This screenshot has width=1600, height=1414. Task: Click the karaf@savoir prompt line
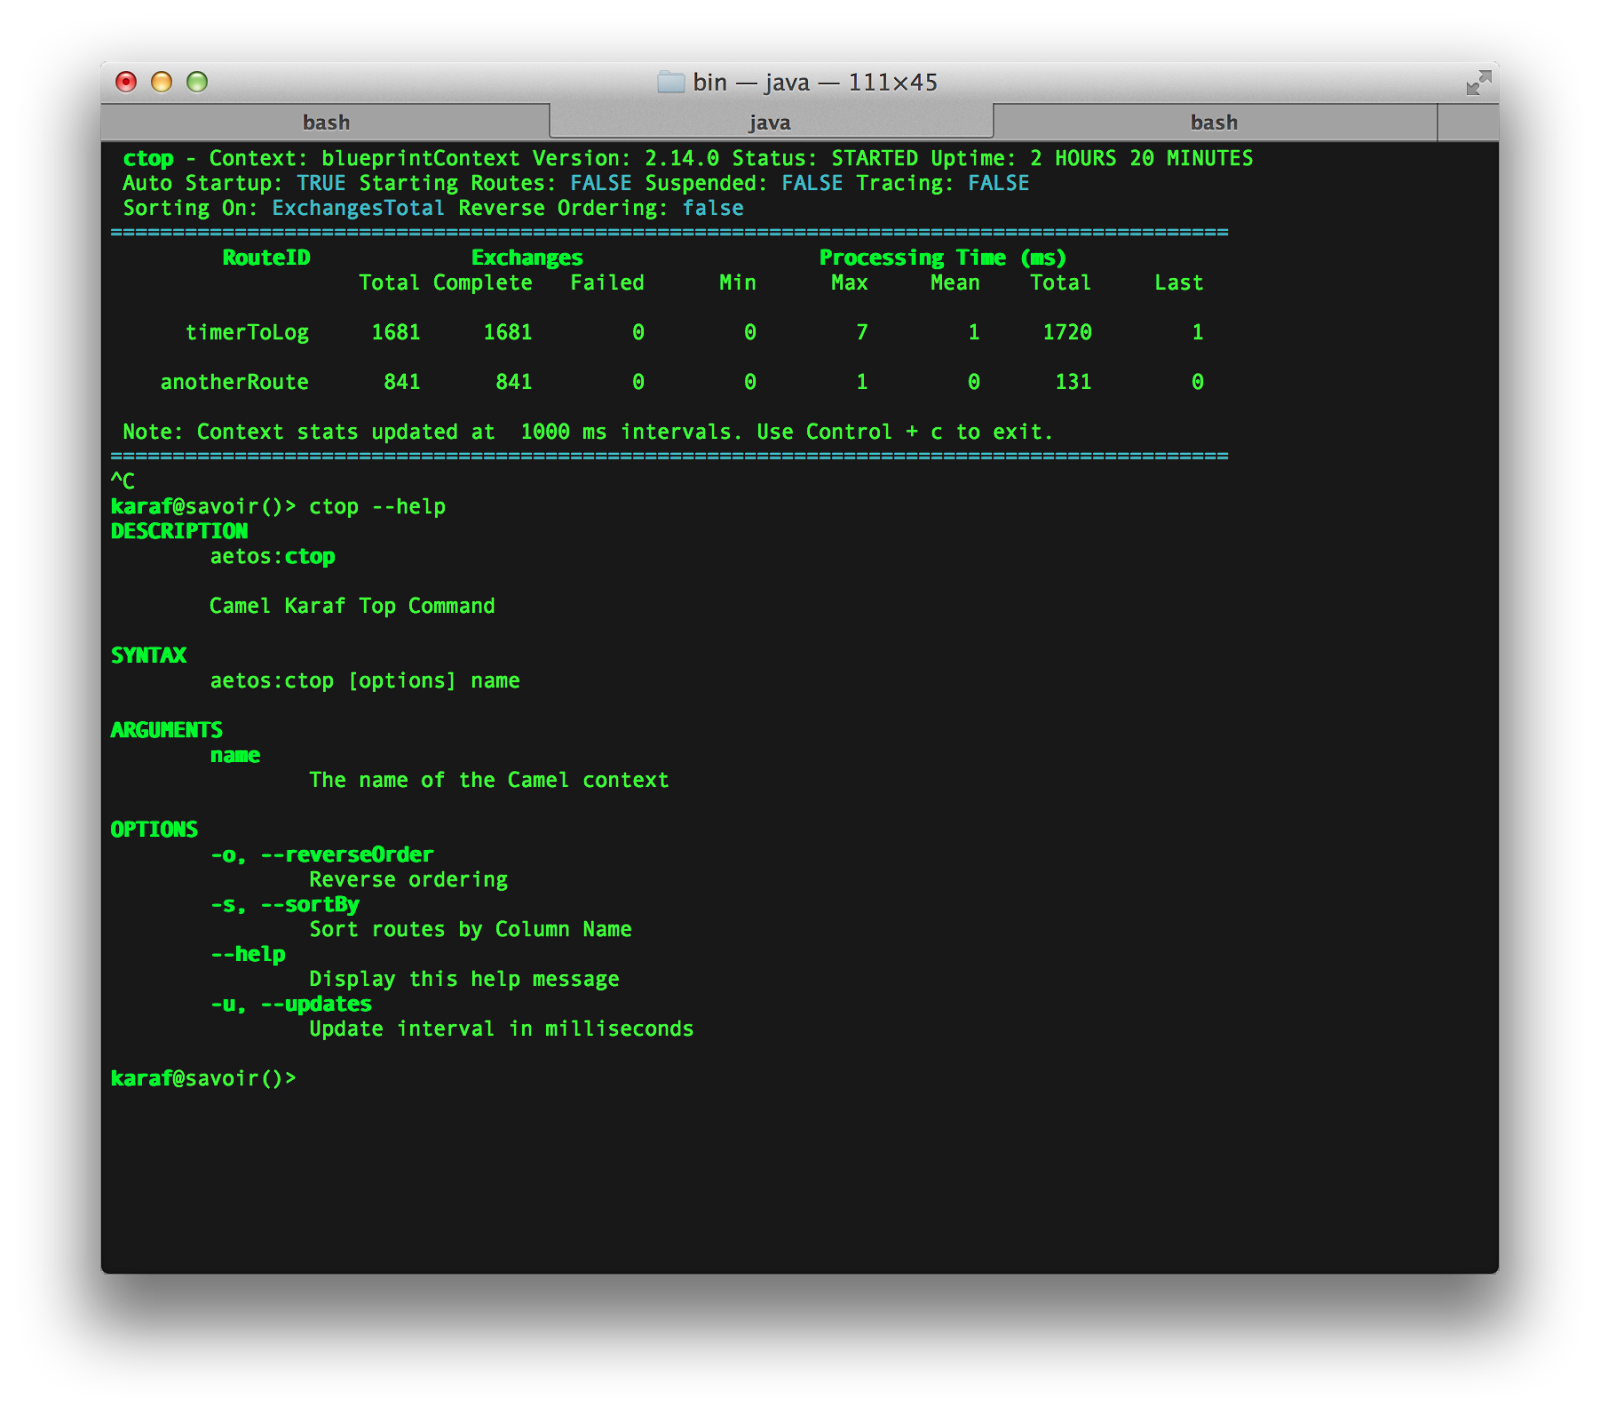click(200, 1078)
